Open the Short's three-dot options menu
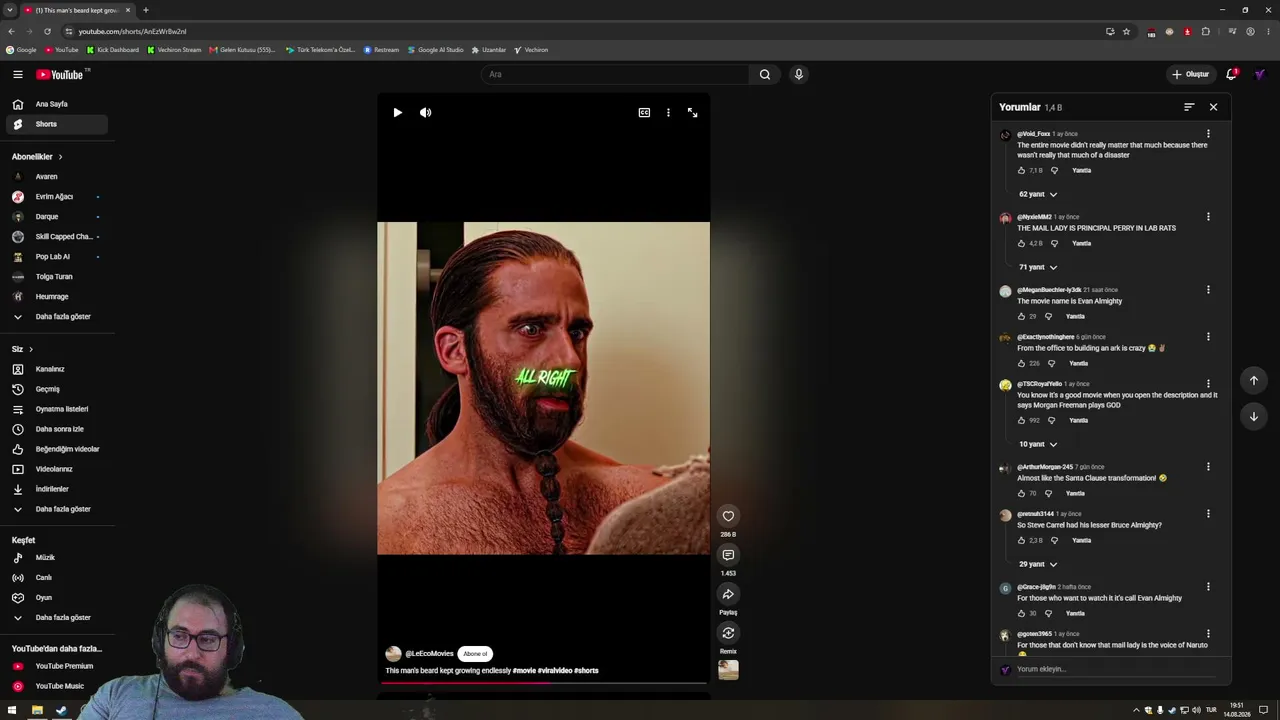Image resolution: width=1280 pixels, height=720 pixels. [668, 113]
